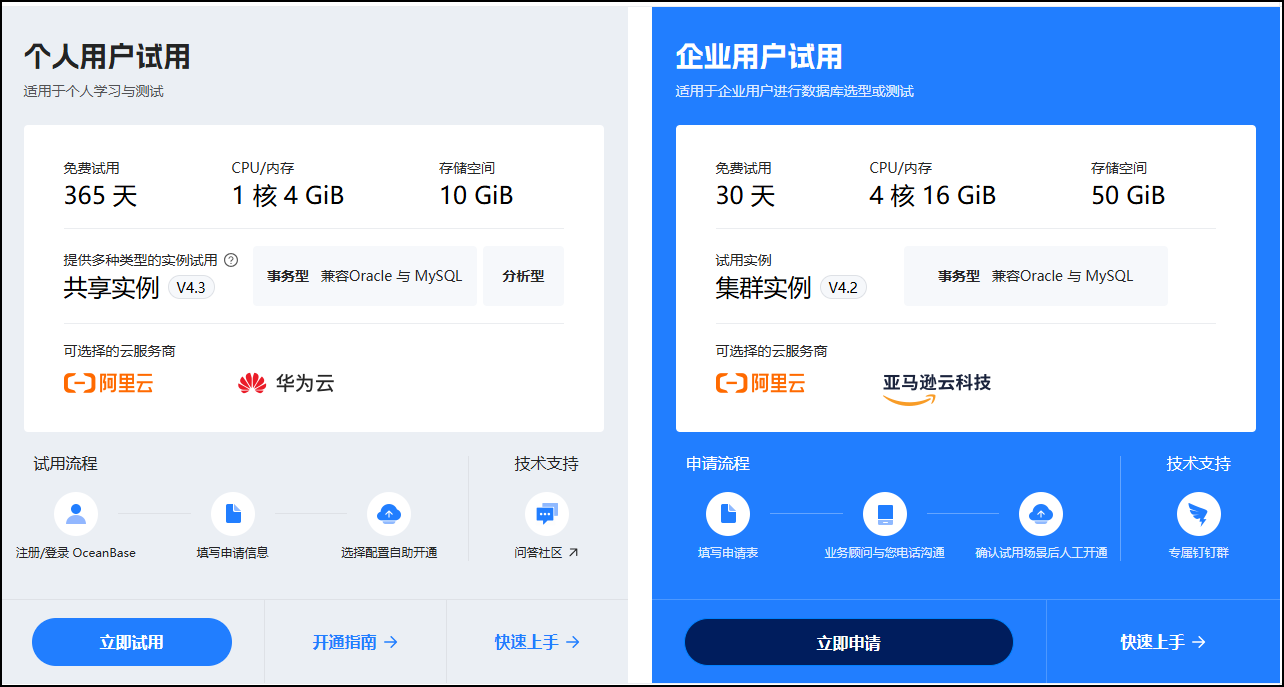Click the V4.3 version badge
The width and height of the screenshot is (1284, 687).
tap(191, 288)
